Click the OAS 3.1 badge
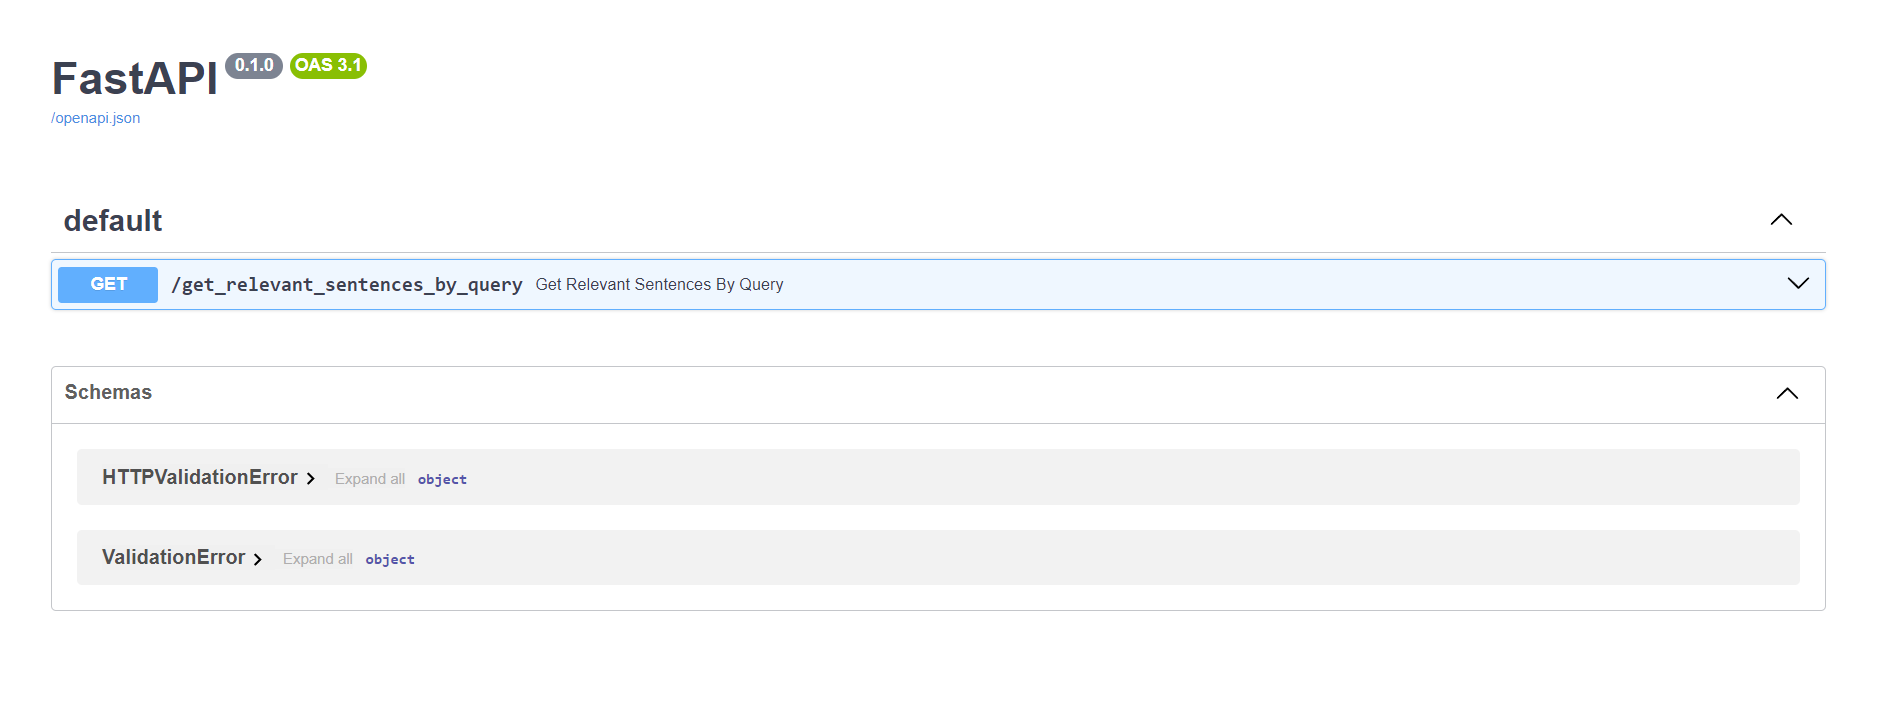Screen dimensions: 1896x720 coord(328,66)
